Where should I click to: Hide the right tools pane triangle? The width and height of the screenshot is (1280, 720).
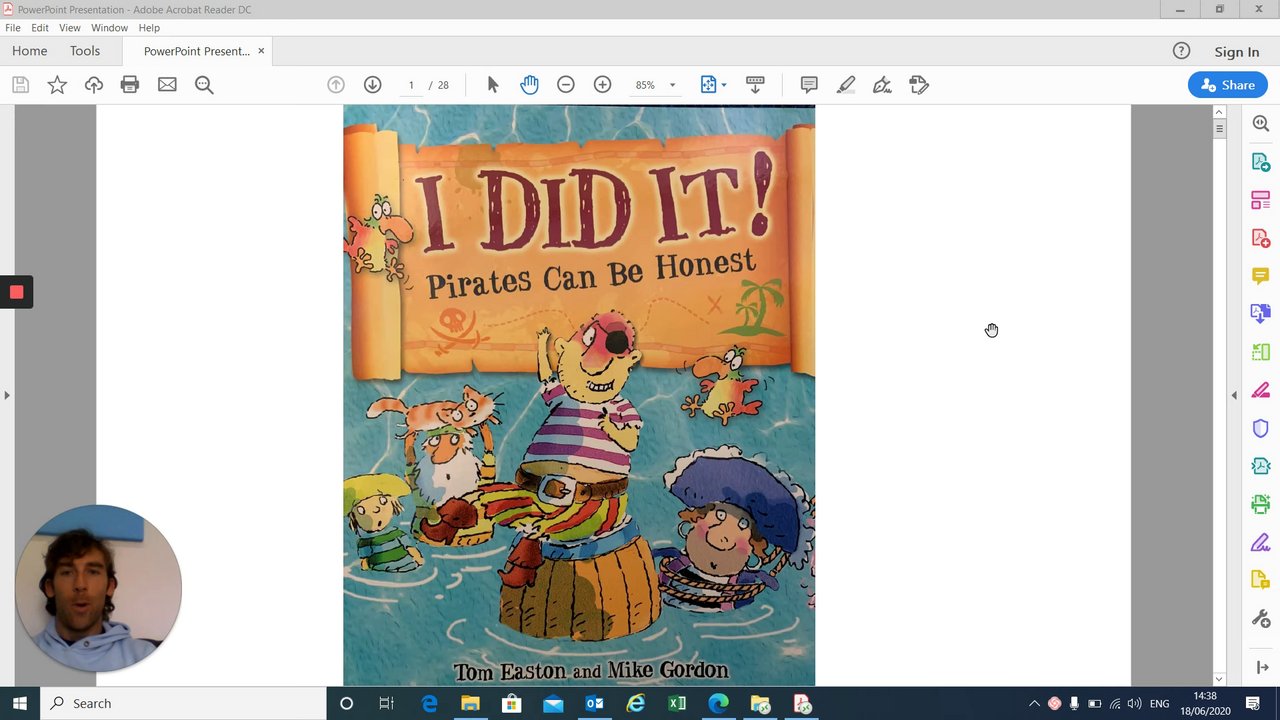1233,395
